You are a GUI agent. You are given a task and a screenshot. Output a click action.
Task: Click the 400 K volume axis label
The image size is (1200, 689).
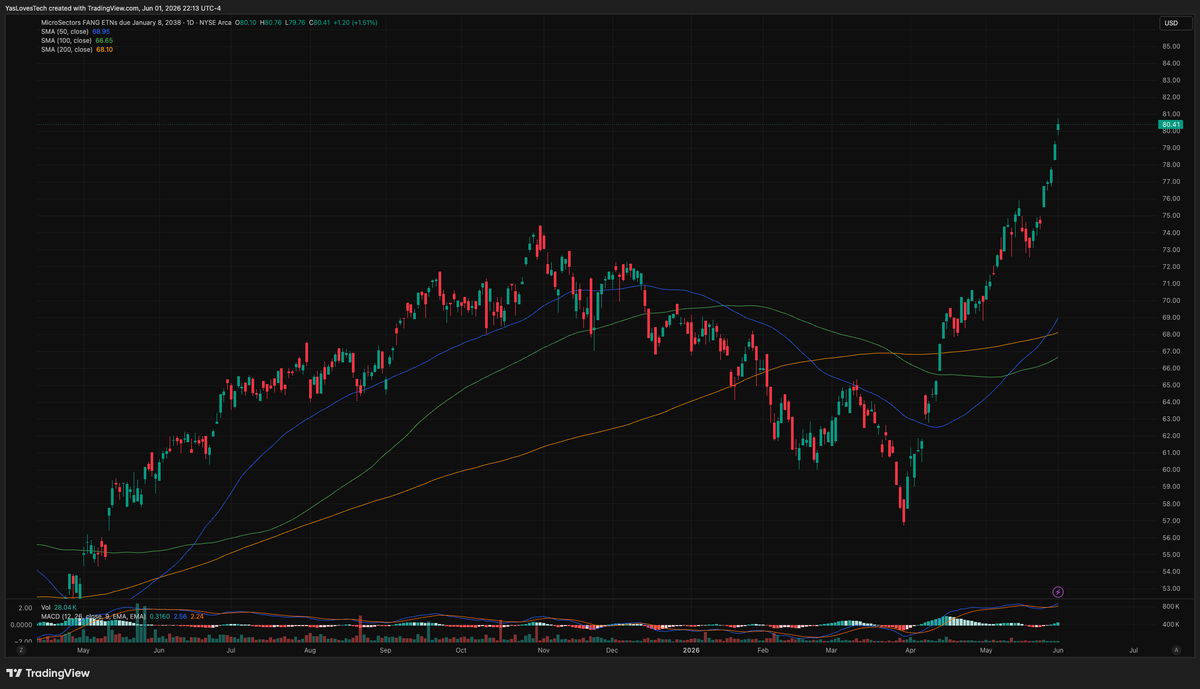click(1171, 625)
